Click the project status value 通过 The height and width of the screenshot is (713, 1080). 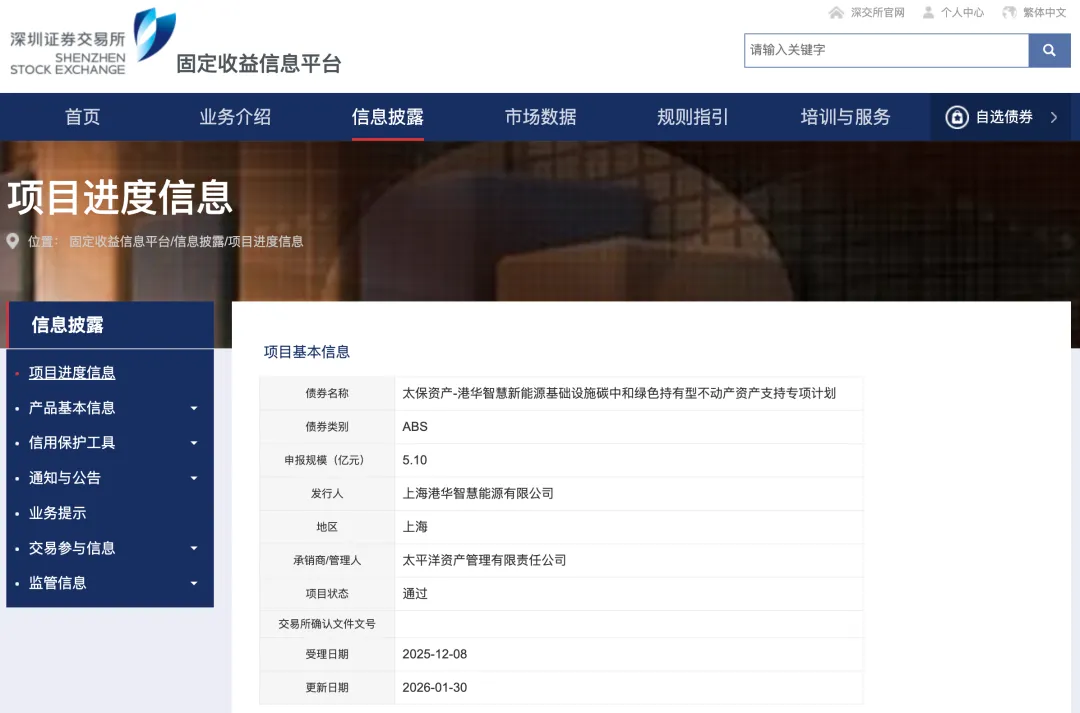[415, 594]
